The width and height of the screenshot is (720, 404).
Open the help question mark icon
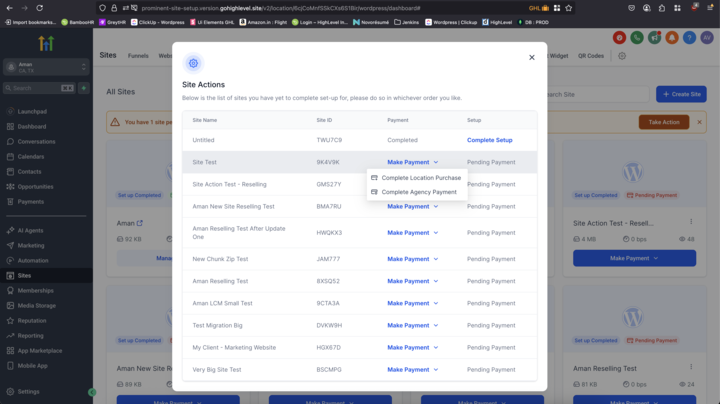tap(689, 38)
